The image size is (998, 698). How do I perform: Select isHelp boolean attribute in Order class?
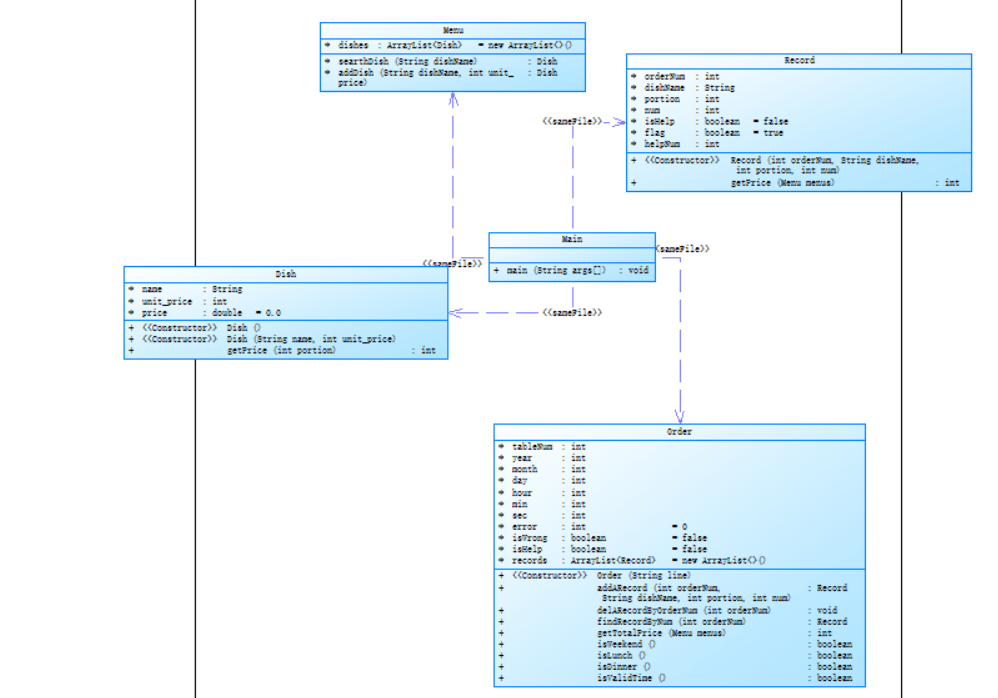(x=602, y=549)
